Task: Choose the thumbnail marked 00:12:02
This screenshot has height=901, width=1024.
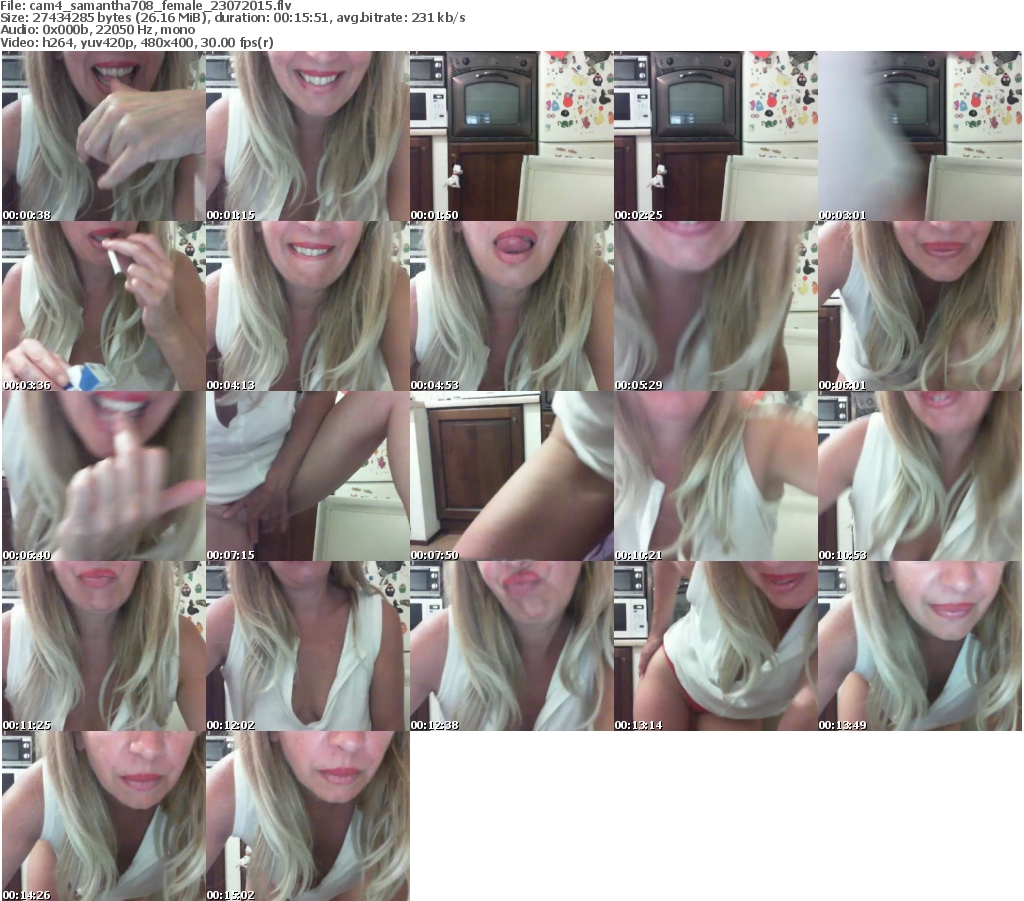Action: tap(306, 646)
